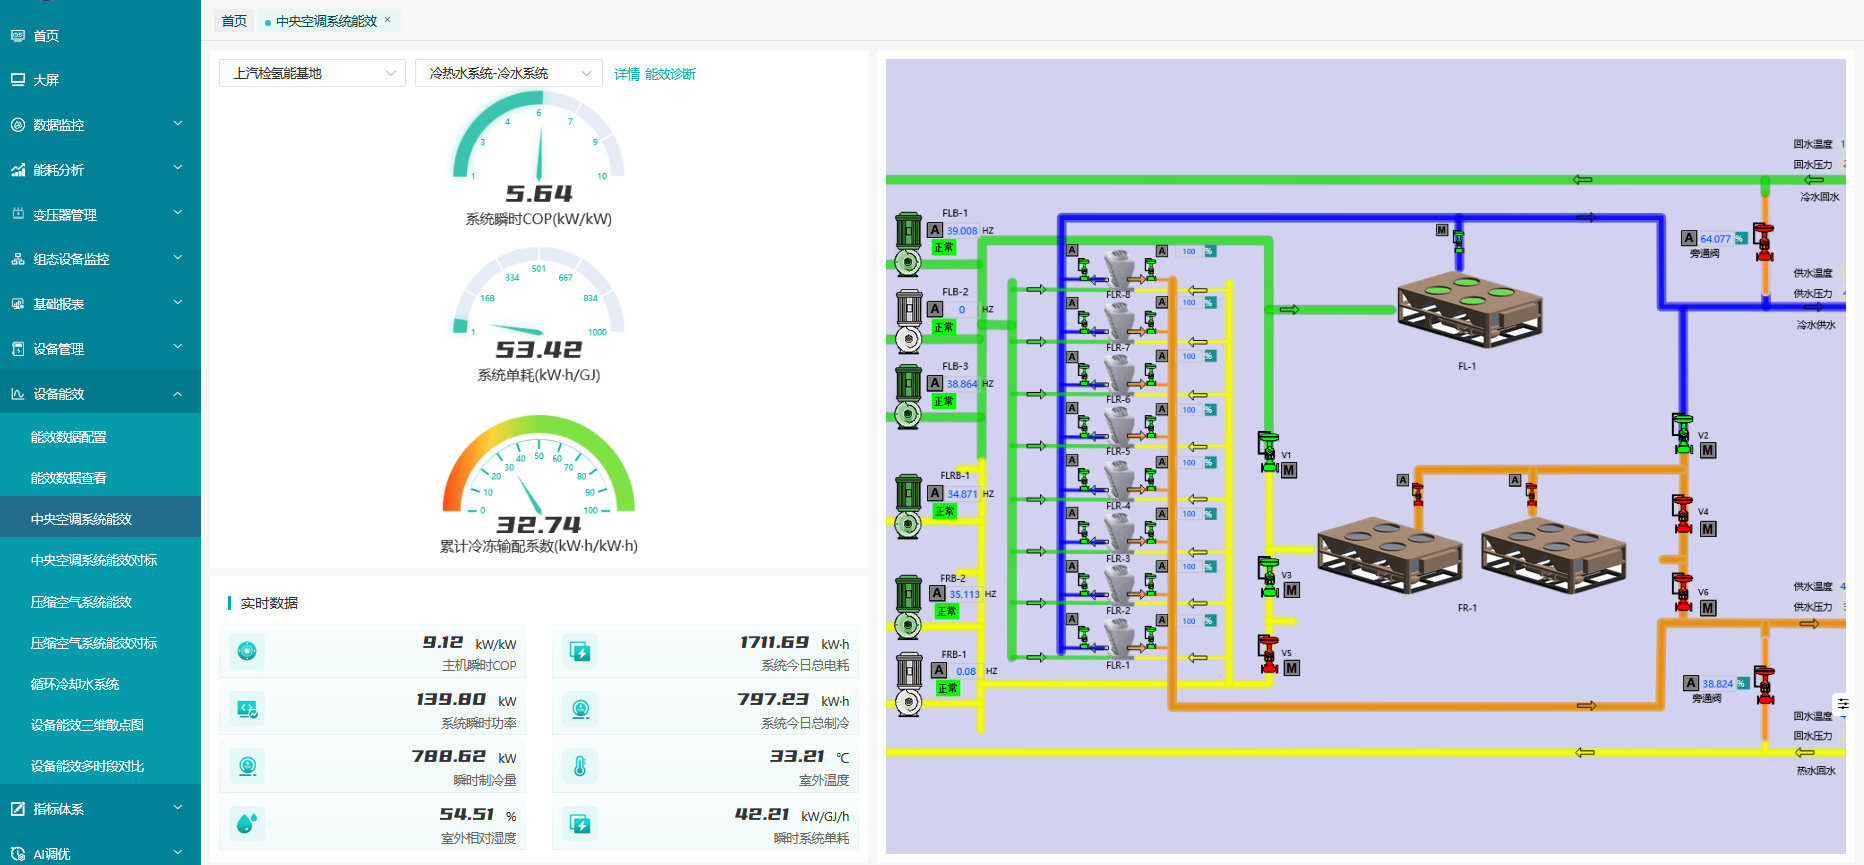Click the outdoor humidity droplet icon
The height and width of the screenshot is (865, 1864).
coord(247,823)
